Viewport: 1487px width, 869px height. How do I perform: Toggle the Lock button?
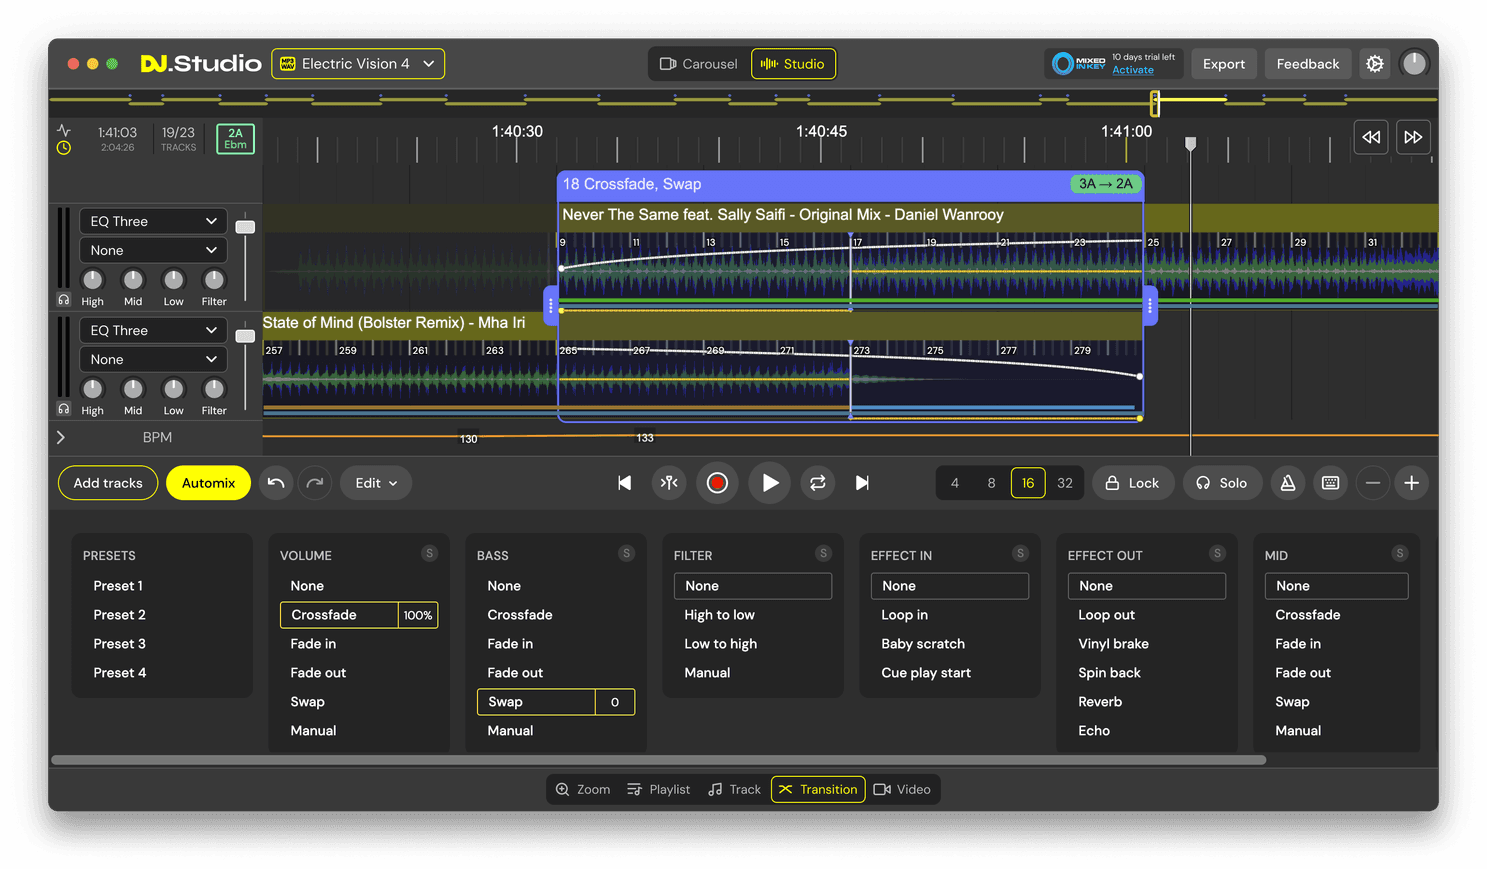point(1133,483)
